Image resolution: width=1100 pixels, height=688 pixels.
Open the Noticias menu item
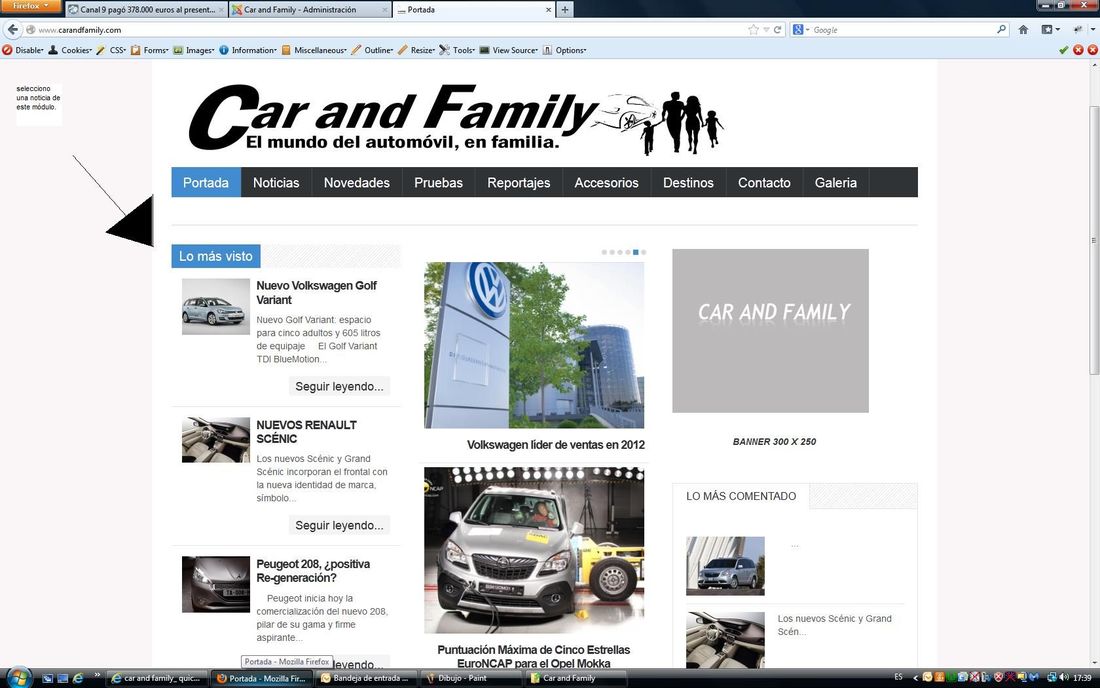[276, 182]
